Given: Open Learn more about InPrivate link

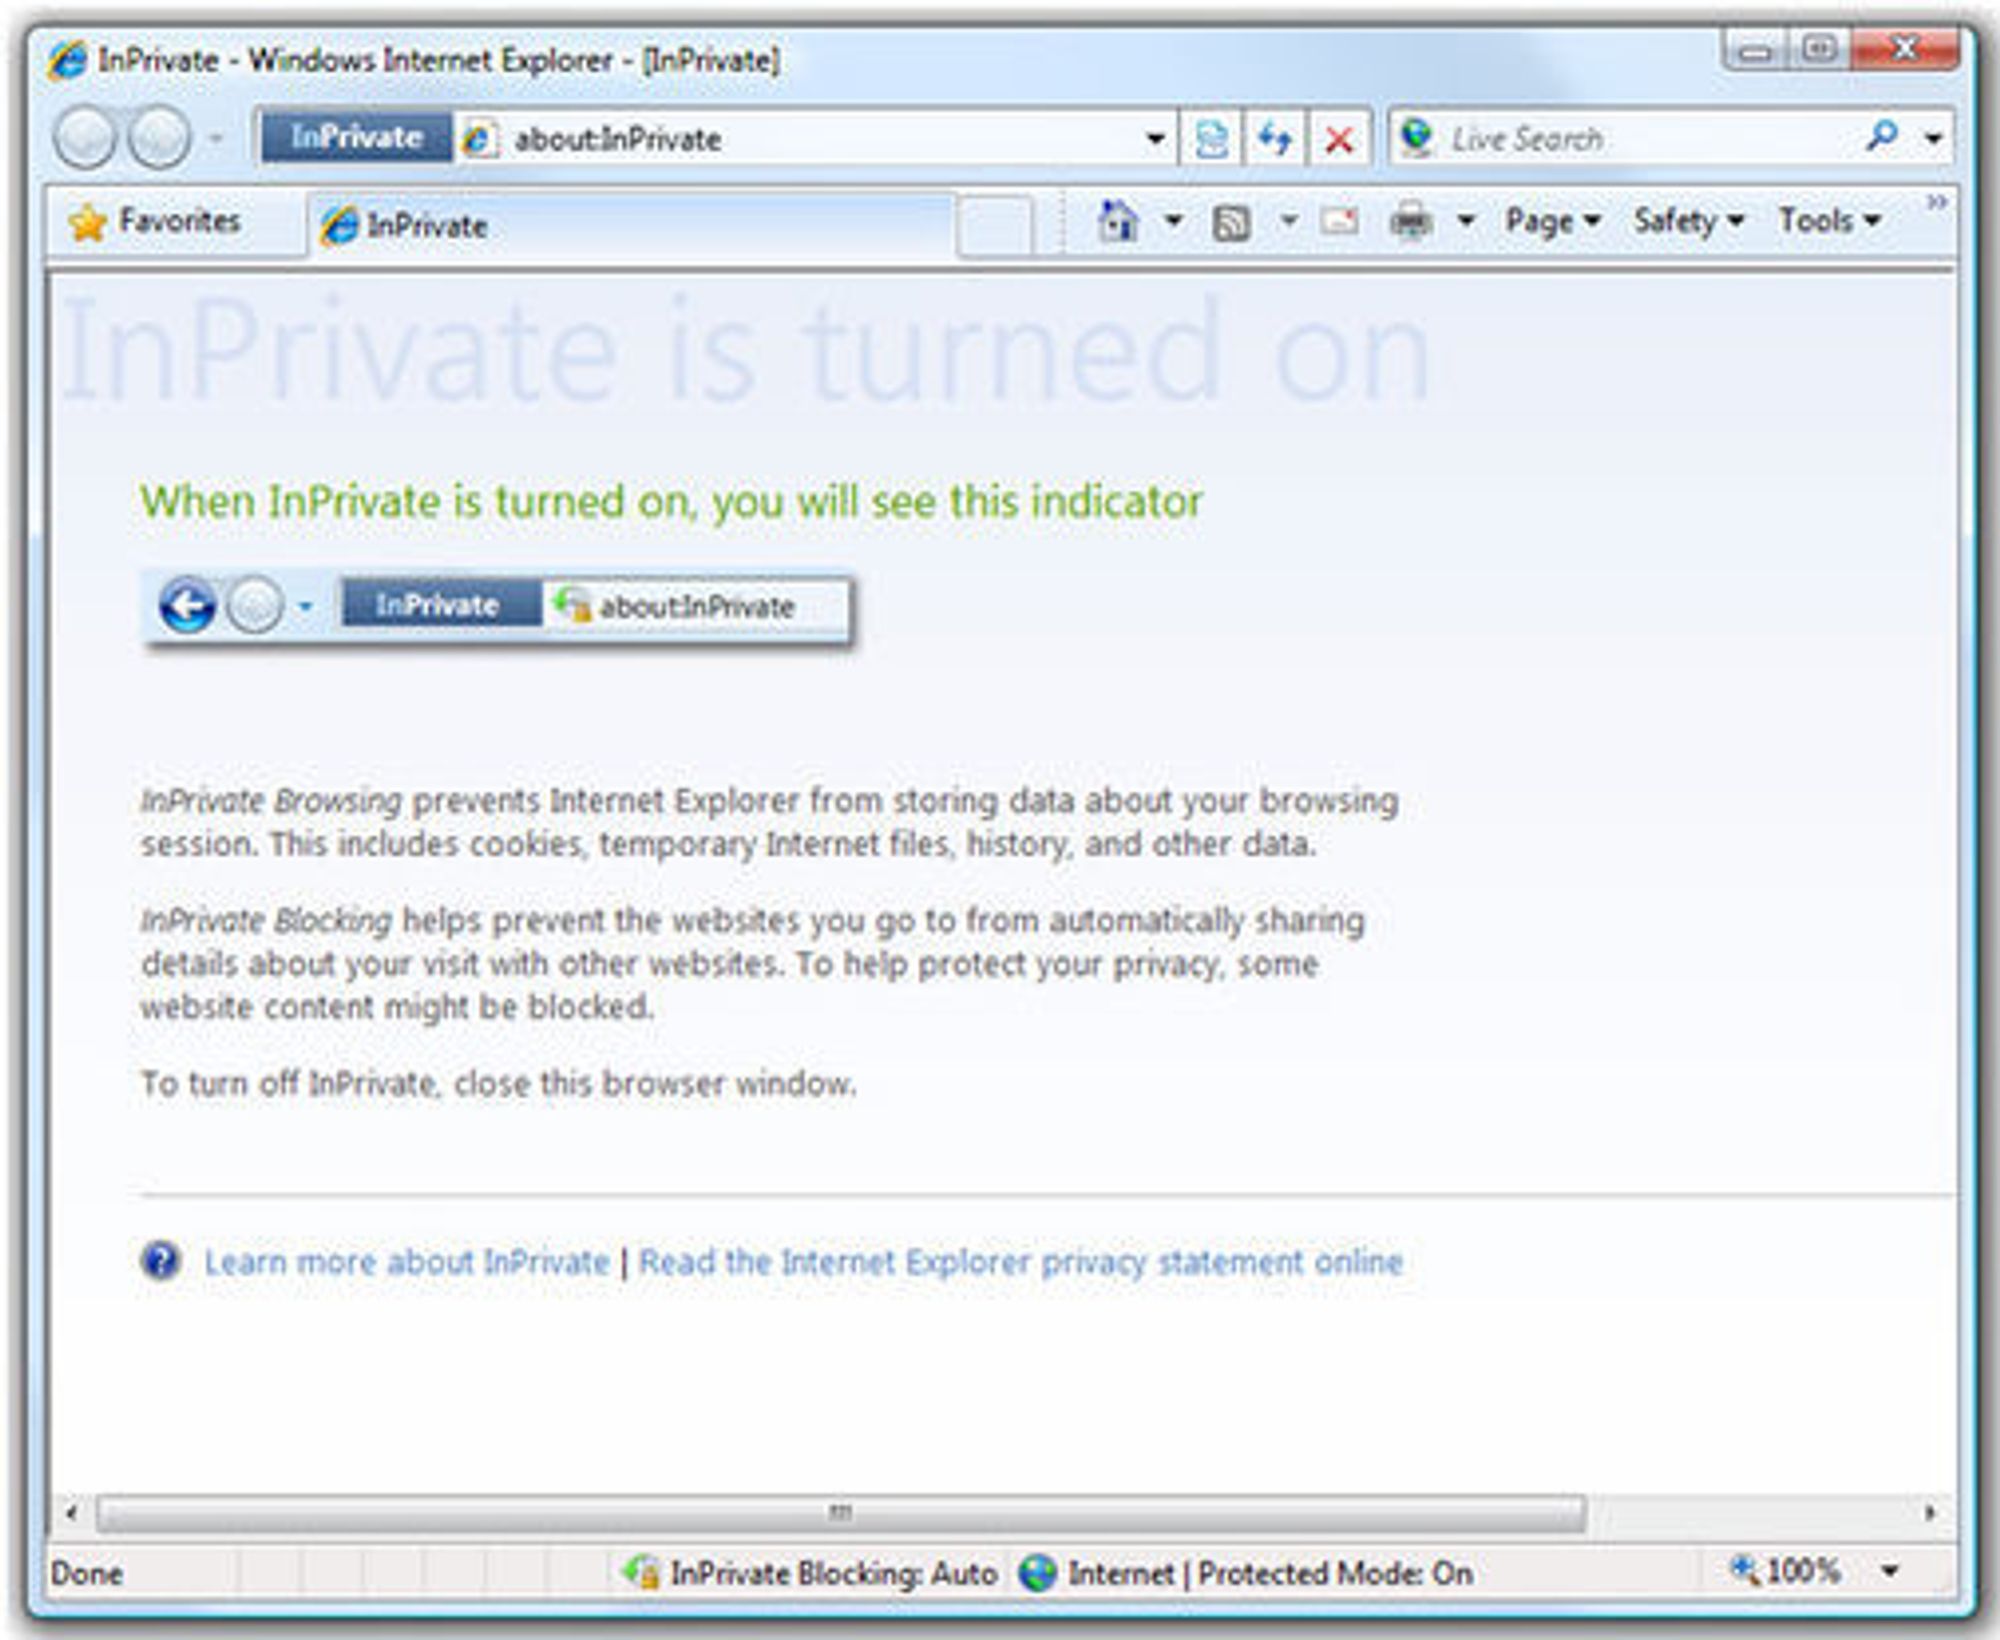Looking at the screenshot, I should [x=407, y=1262].
